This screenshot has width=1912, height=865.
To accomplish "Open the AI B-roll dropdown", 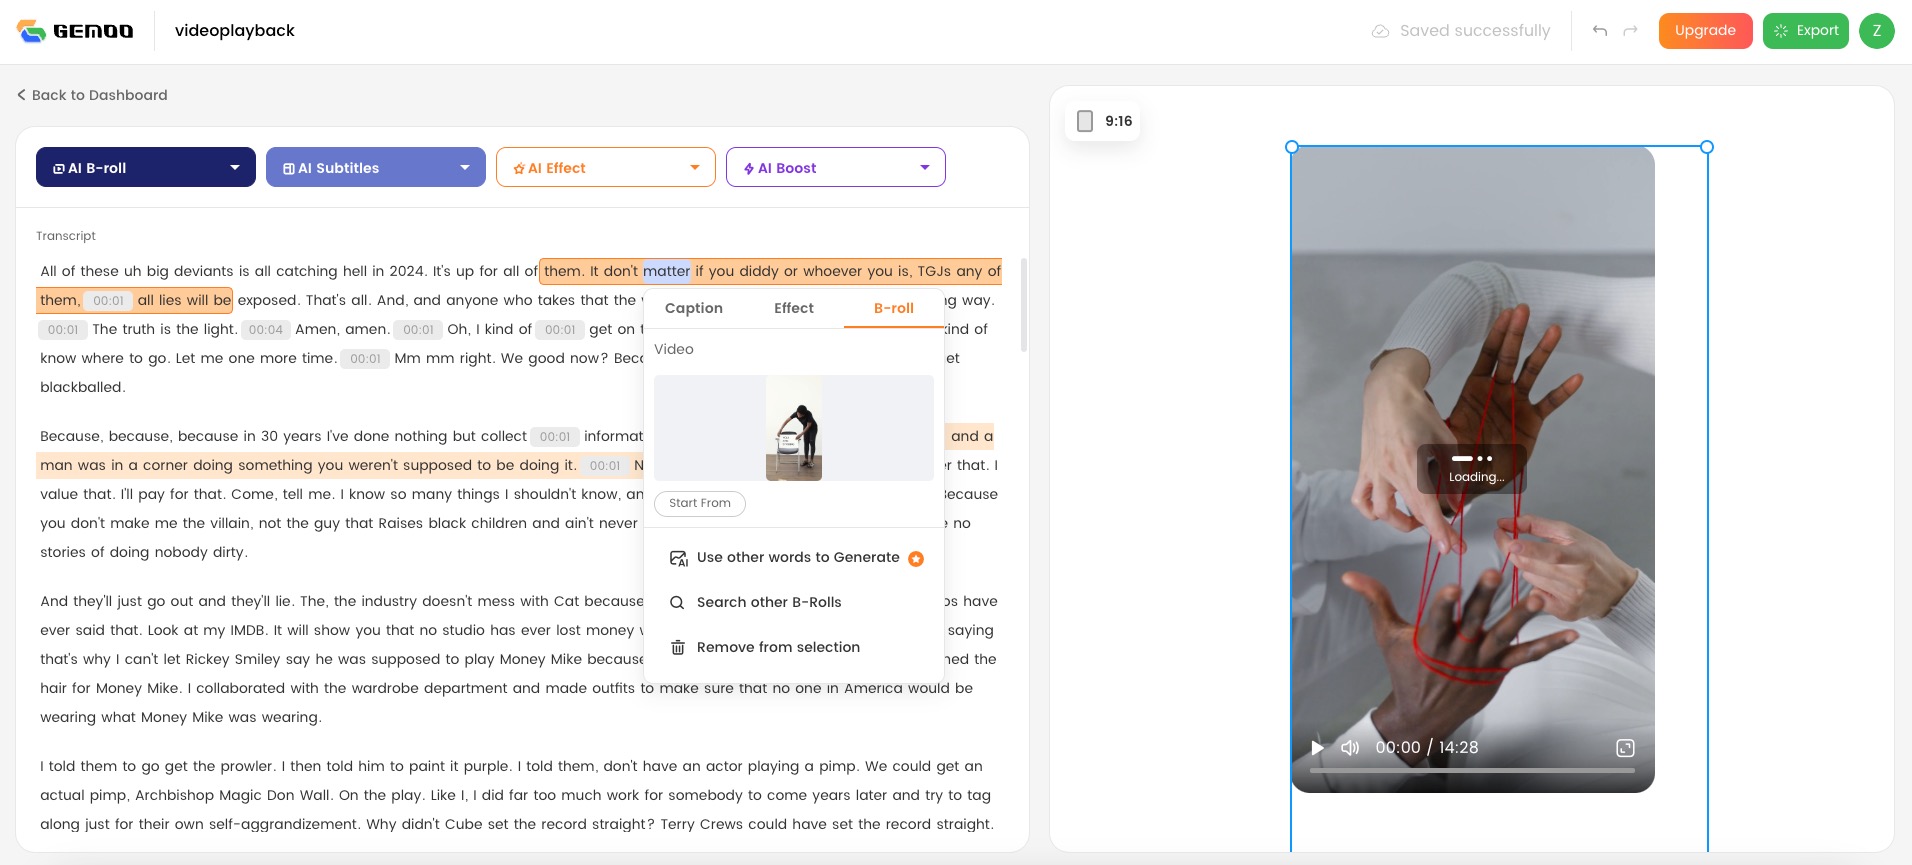I will click(146, 167).
